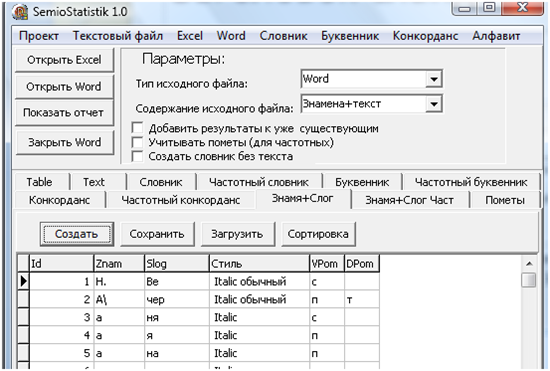The width and height of the screenshot is (550, 371).
Task: Click the Сортировка button
Action: click(318, 234)
